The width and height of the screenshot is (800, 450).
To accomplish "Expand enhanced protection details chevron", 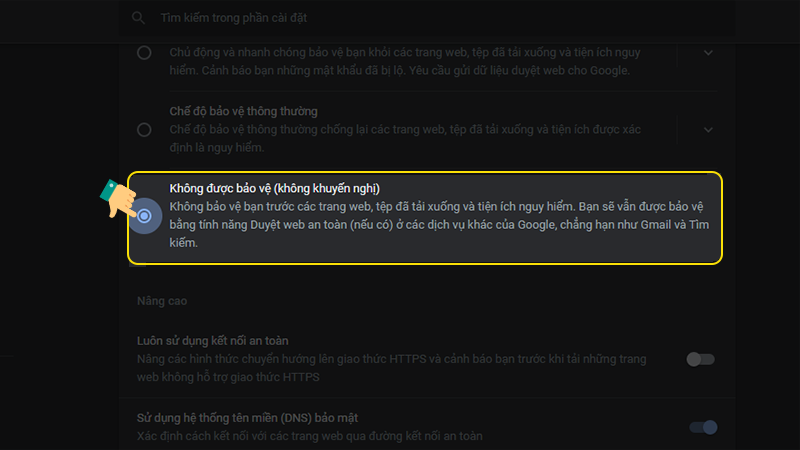I will click(x=708, y=53).
